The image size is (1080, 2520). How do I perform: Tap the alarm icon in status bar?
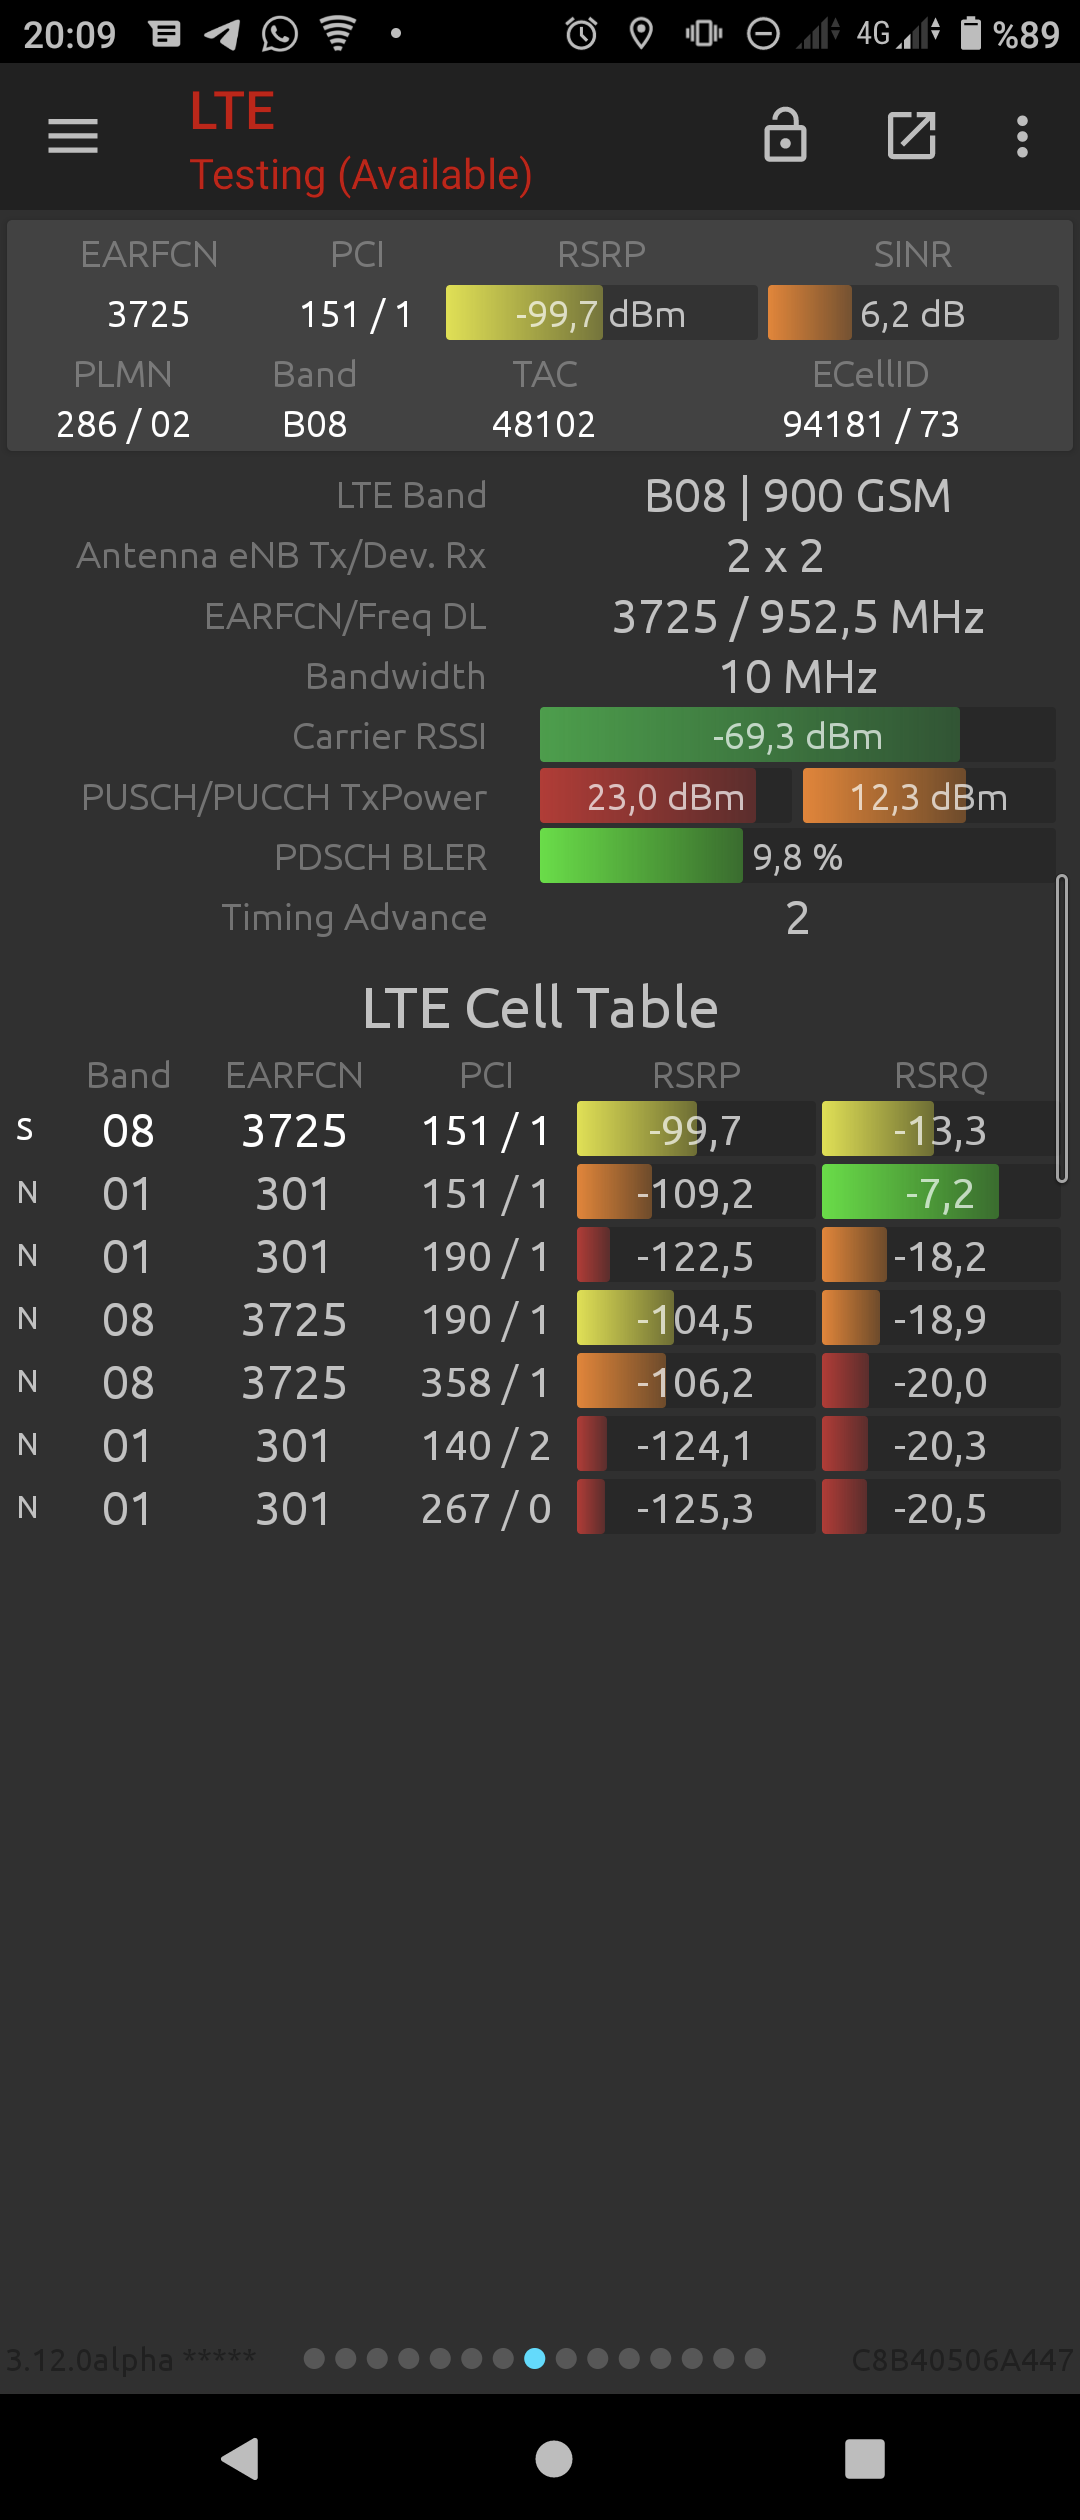tap(581, 34)
